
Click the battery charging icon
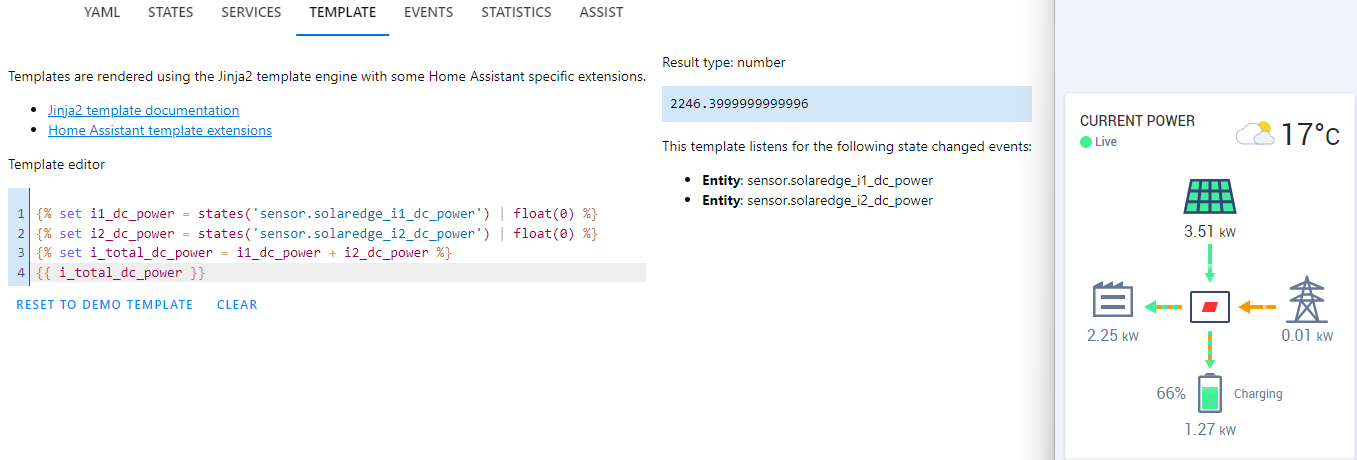[1210, 394]
